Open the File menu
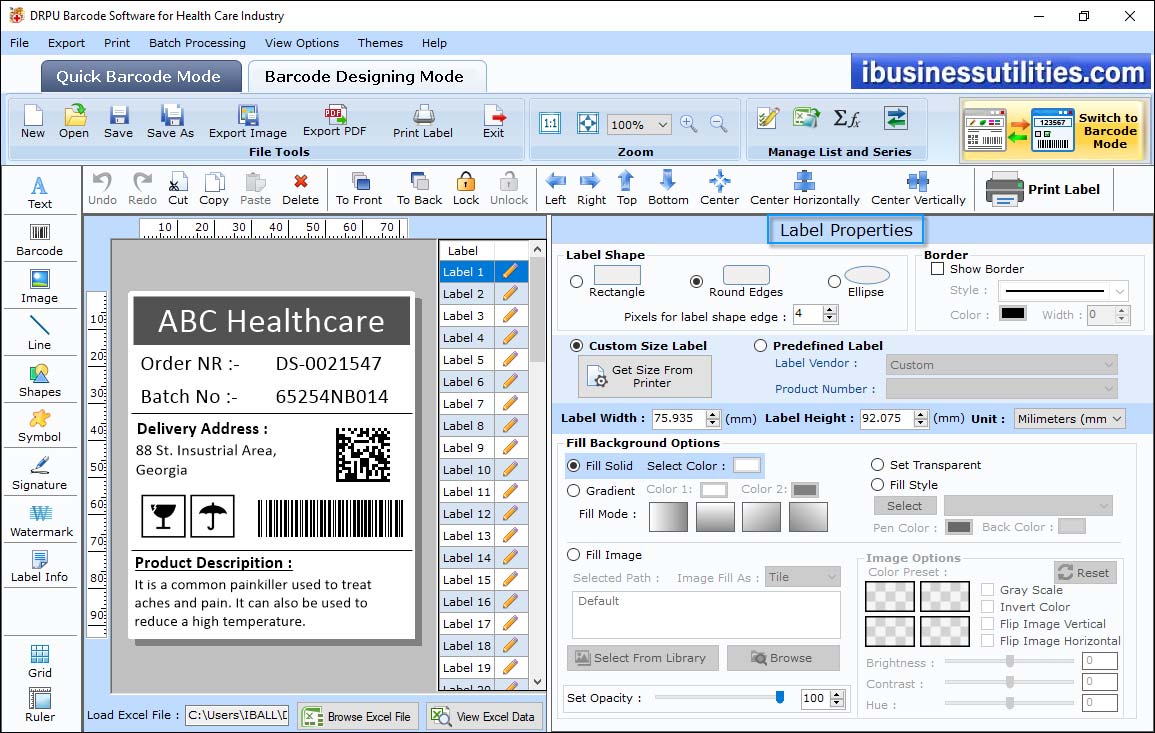This screenshot has width=1155, height=733. 19,43
